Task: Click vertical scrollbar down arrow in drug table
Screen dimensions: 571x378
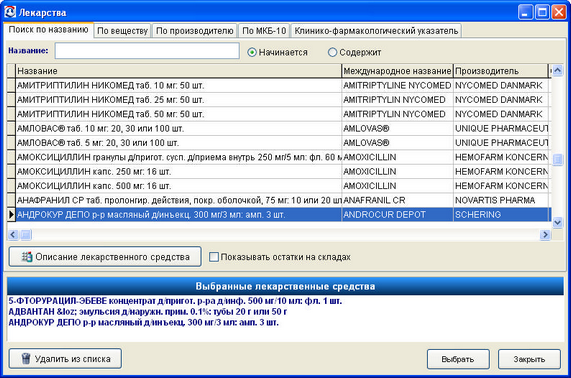Action: [558, 222]
